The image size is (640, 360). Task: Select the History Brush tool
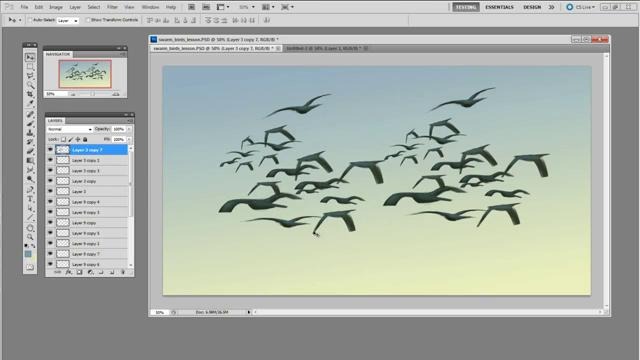coord(30,142)
